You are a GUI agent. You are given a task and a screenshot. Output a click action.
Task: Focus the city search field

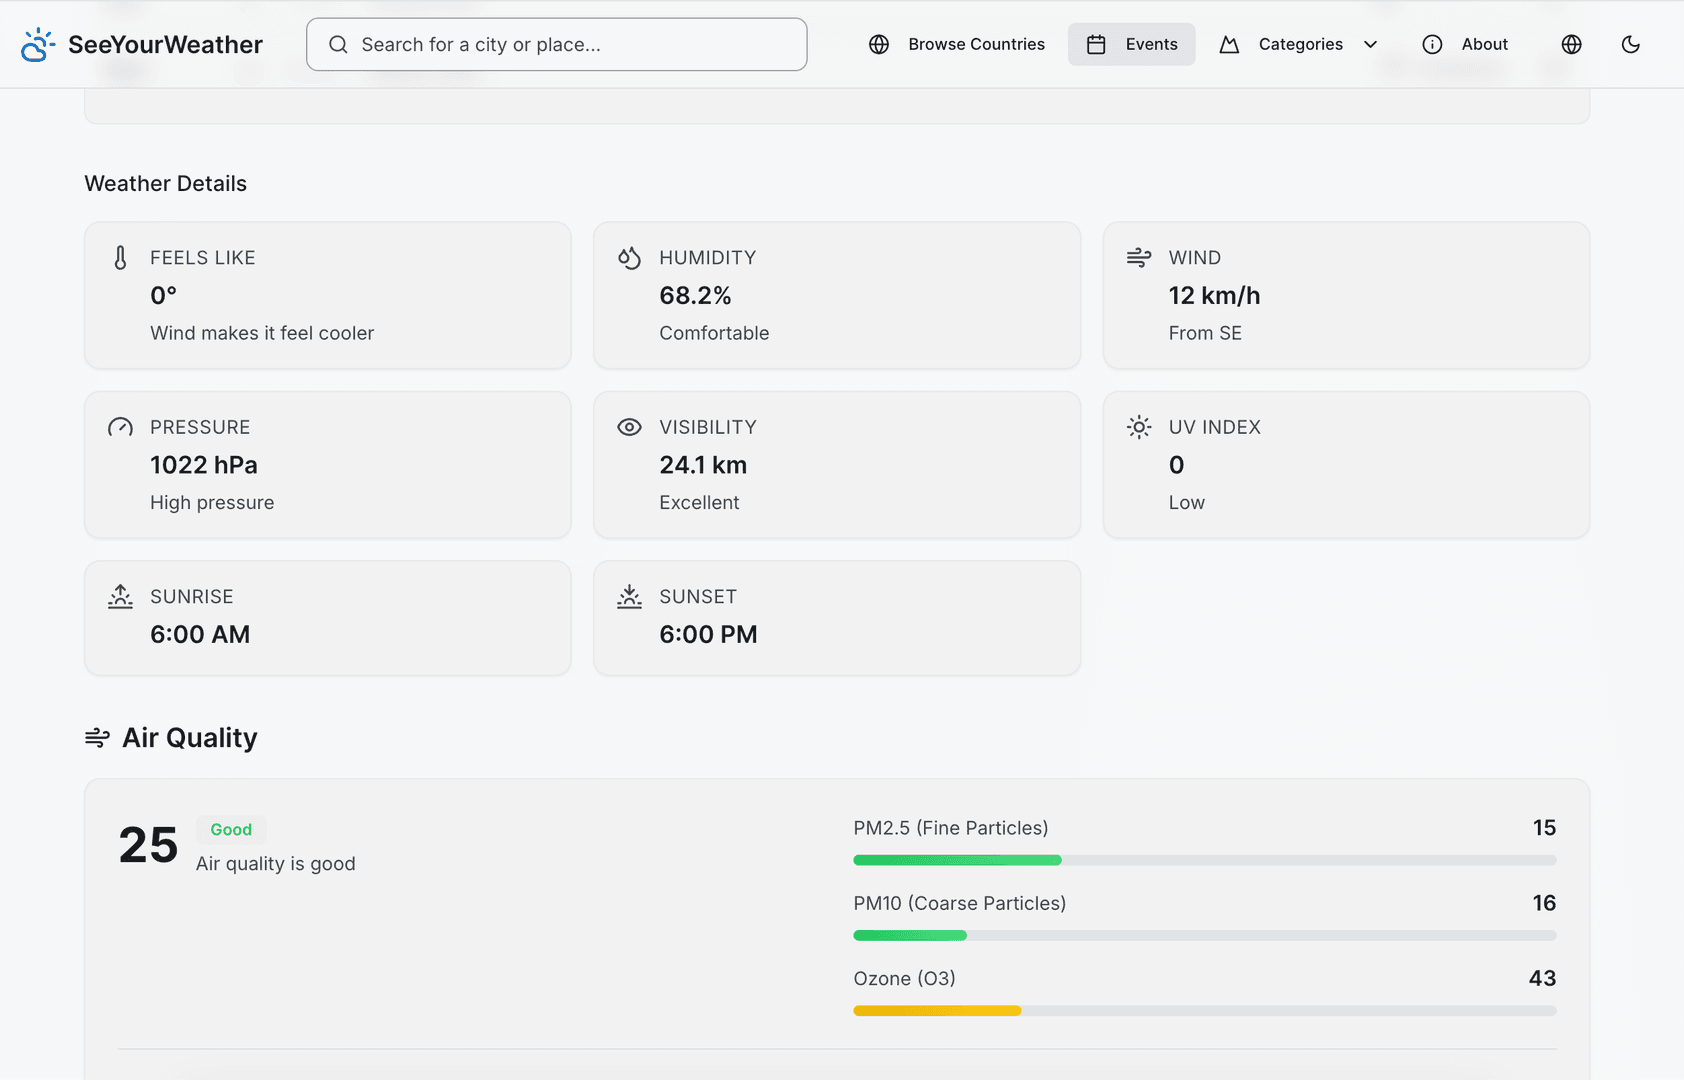(x=556, y=44)
